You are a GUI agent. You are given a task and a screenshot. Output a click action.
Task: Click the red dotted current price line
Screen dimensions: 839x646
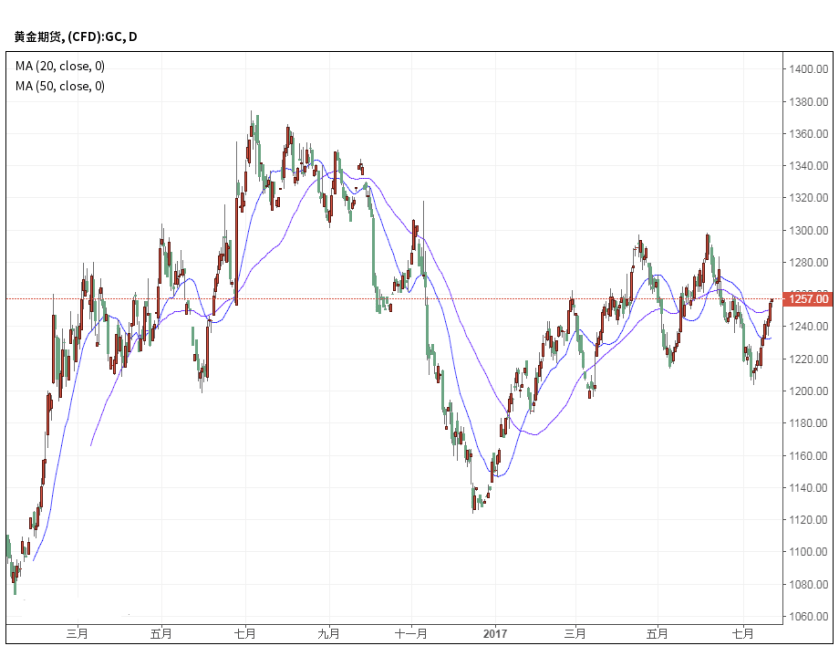coord(400,298)
